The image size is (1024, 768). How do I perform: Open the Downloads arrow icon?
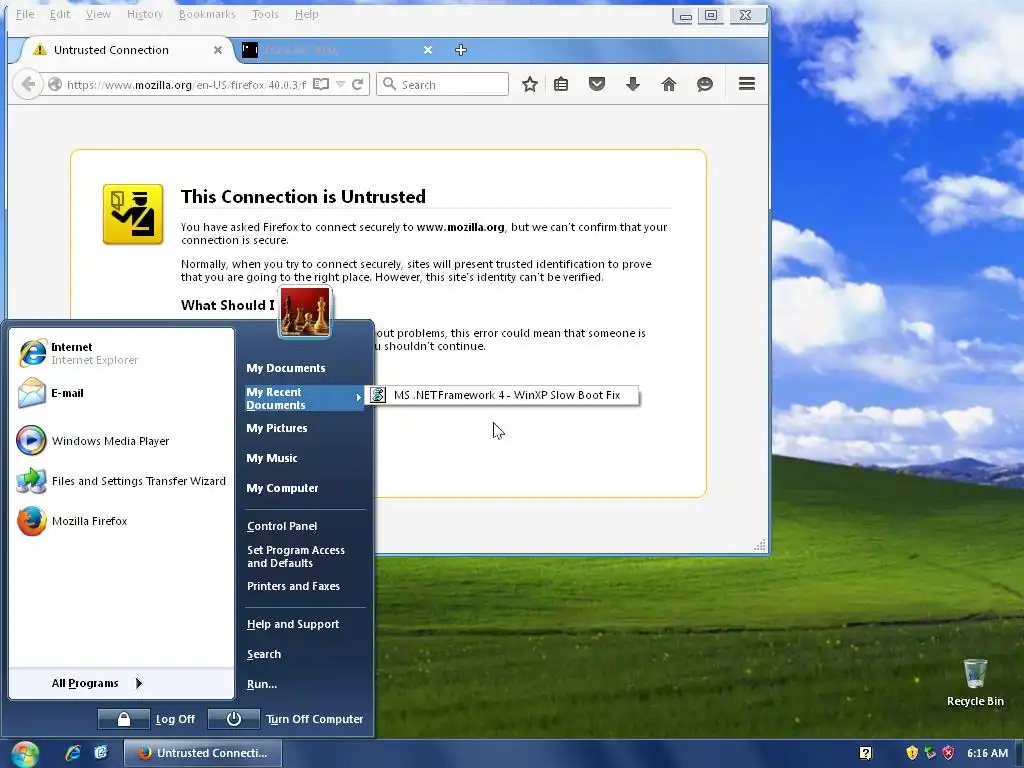633,84
